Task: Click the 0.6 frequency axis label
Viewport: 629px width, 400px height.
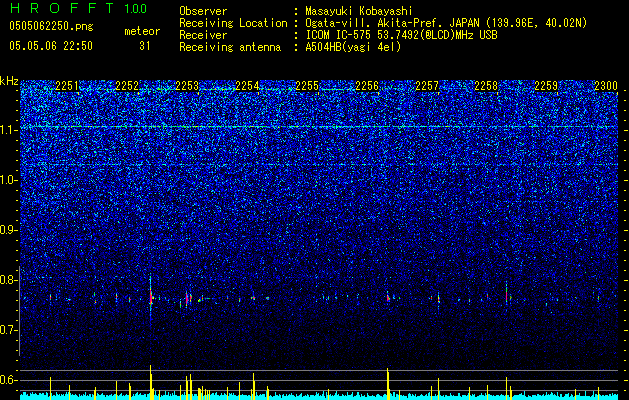Action: coord(9,380)
